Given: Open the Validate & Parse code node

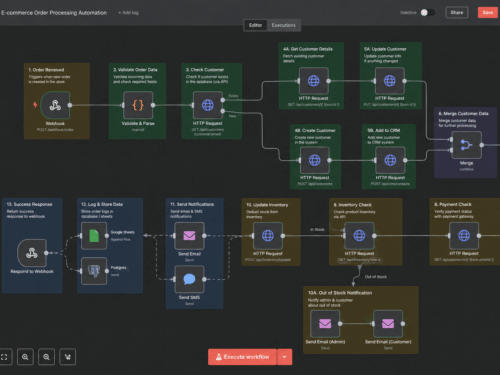Looking at the screenshot, I should click(x=138, y=105).
